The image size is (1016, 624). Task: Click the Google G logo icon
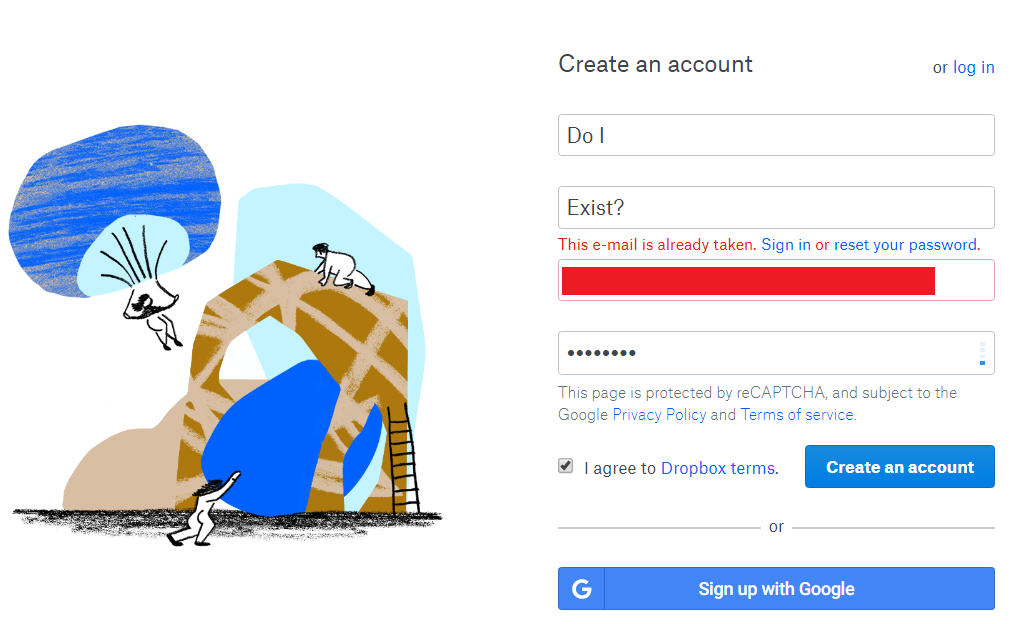click(581, 589)
